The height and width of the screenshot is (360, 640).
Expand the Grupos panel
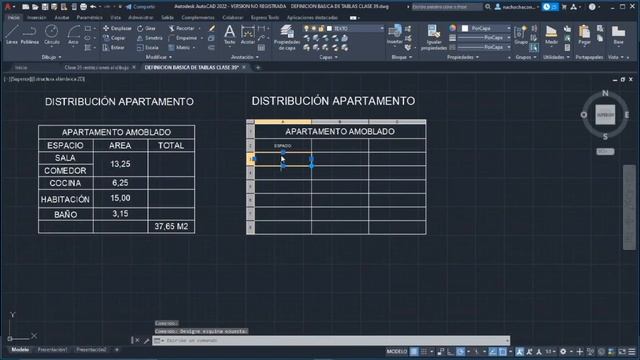[x=526, y=57]
